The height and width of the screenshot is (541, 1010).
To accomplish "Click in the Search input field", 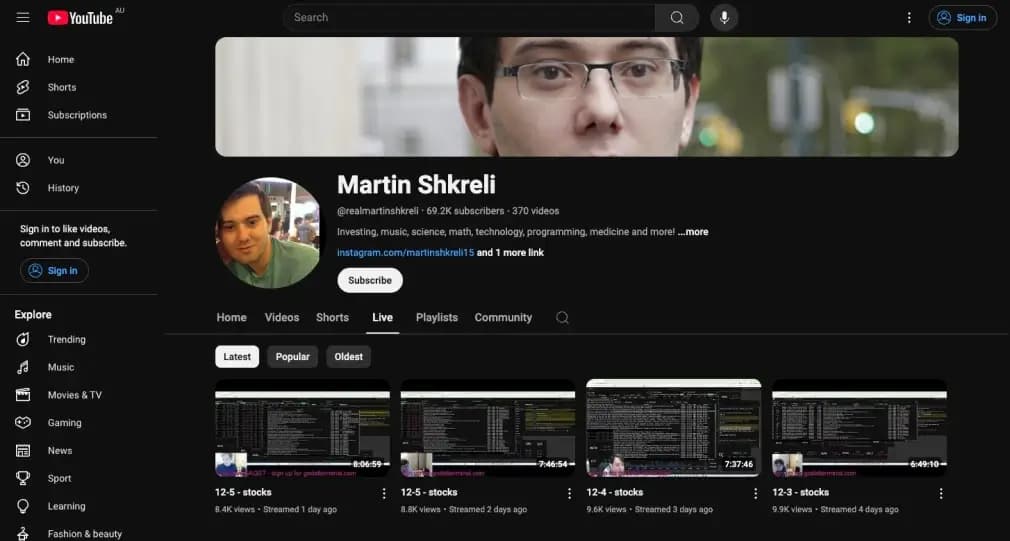I will tap(469, 17).
